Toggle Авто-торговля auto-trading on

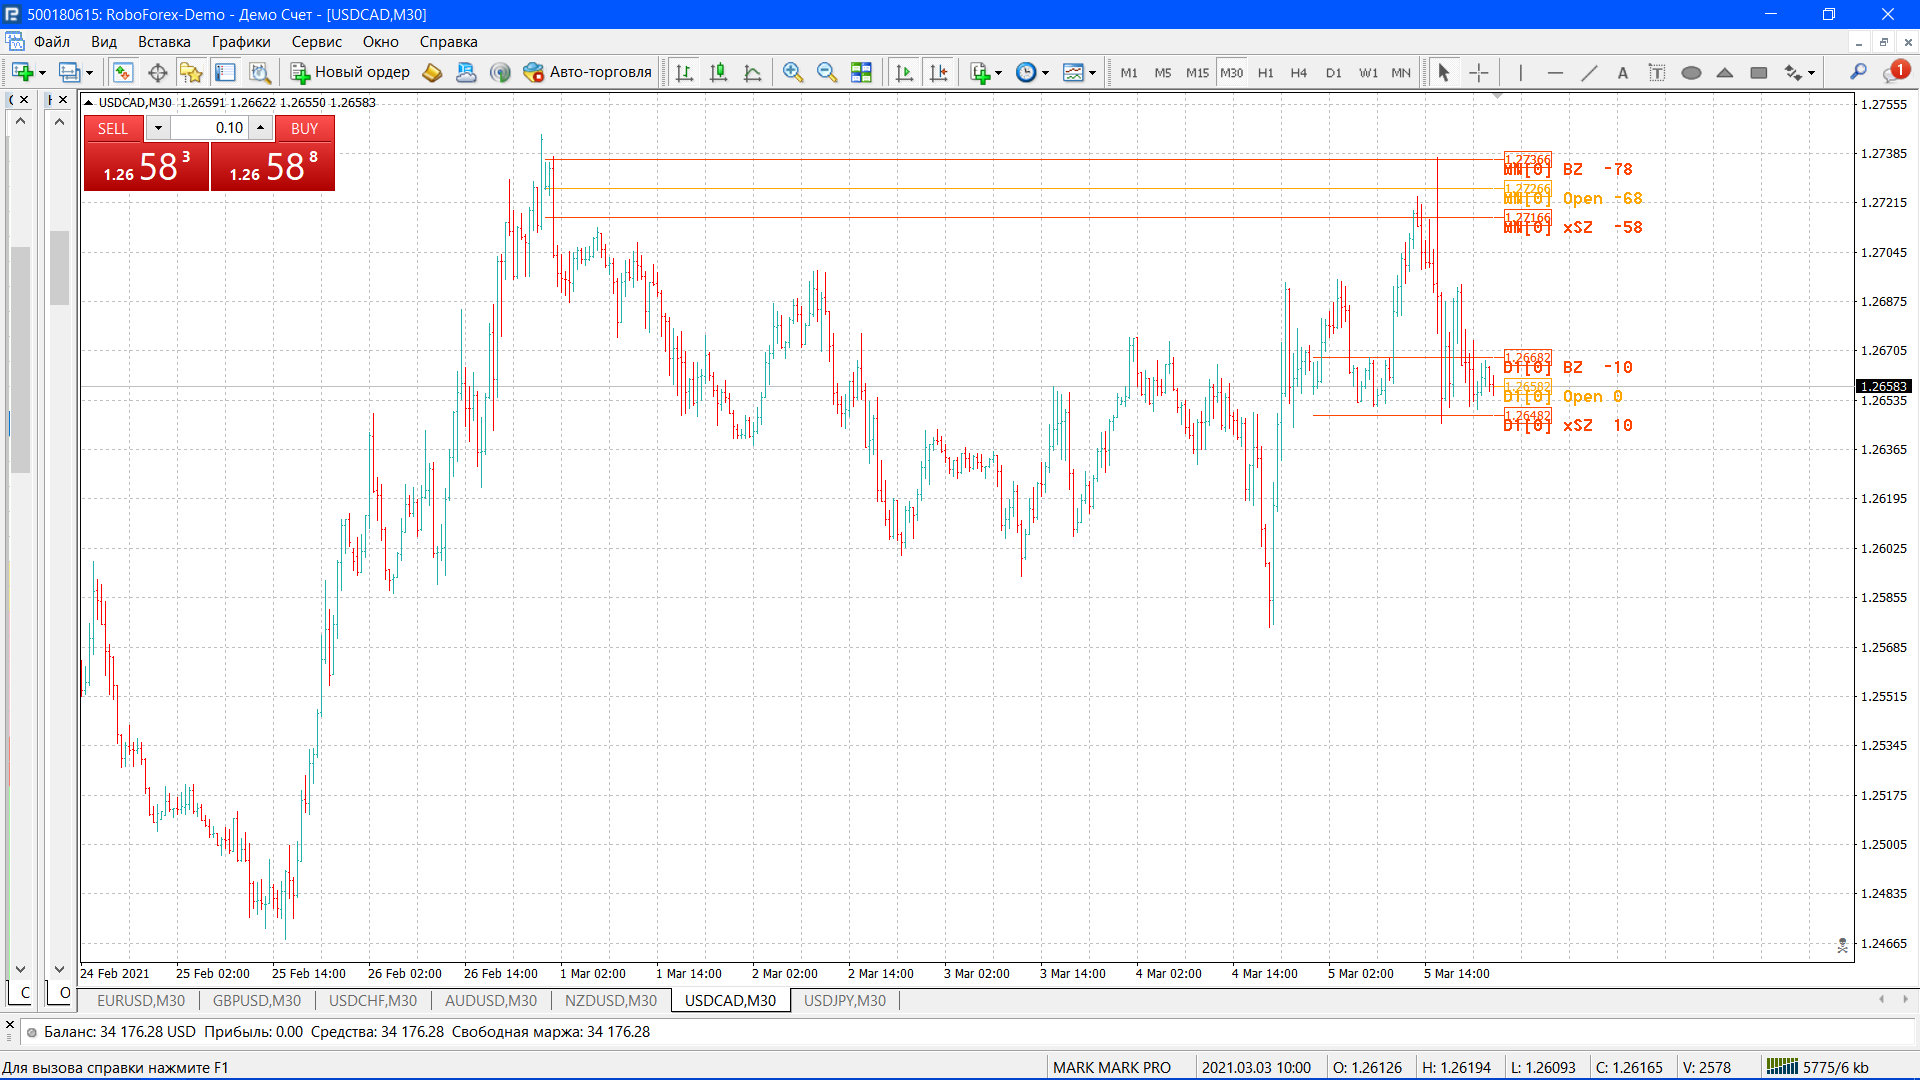pos(588,72)
